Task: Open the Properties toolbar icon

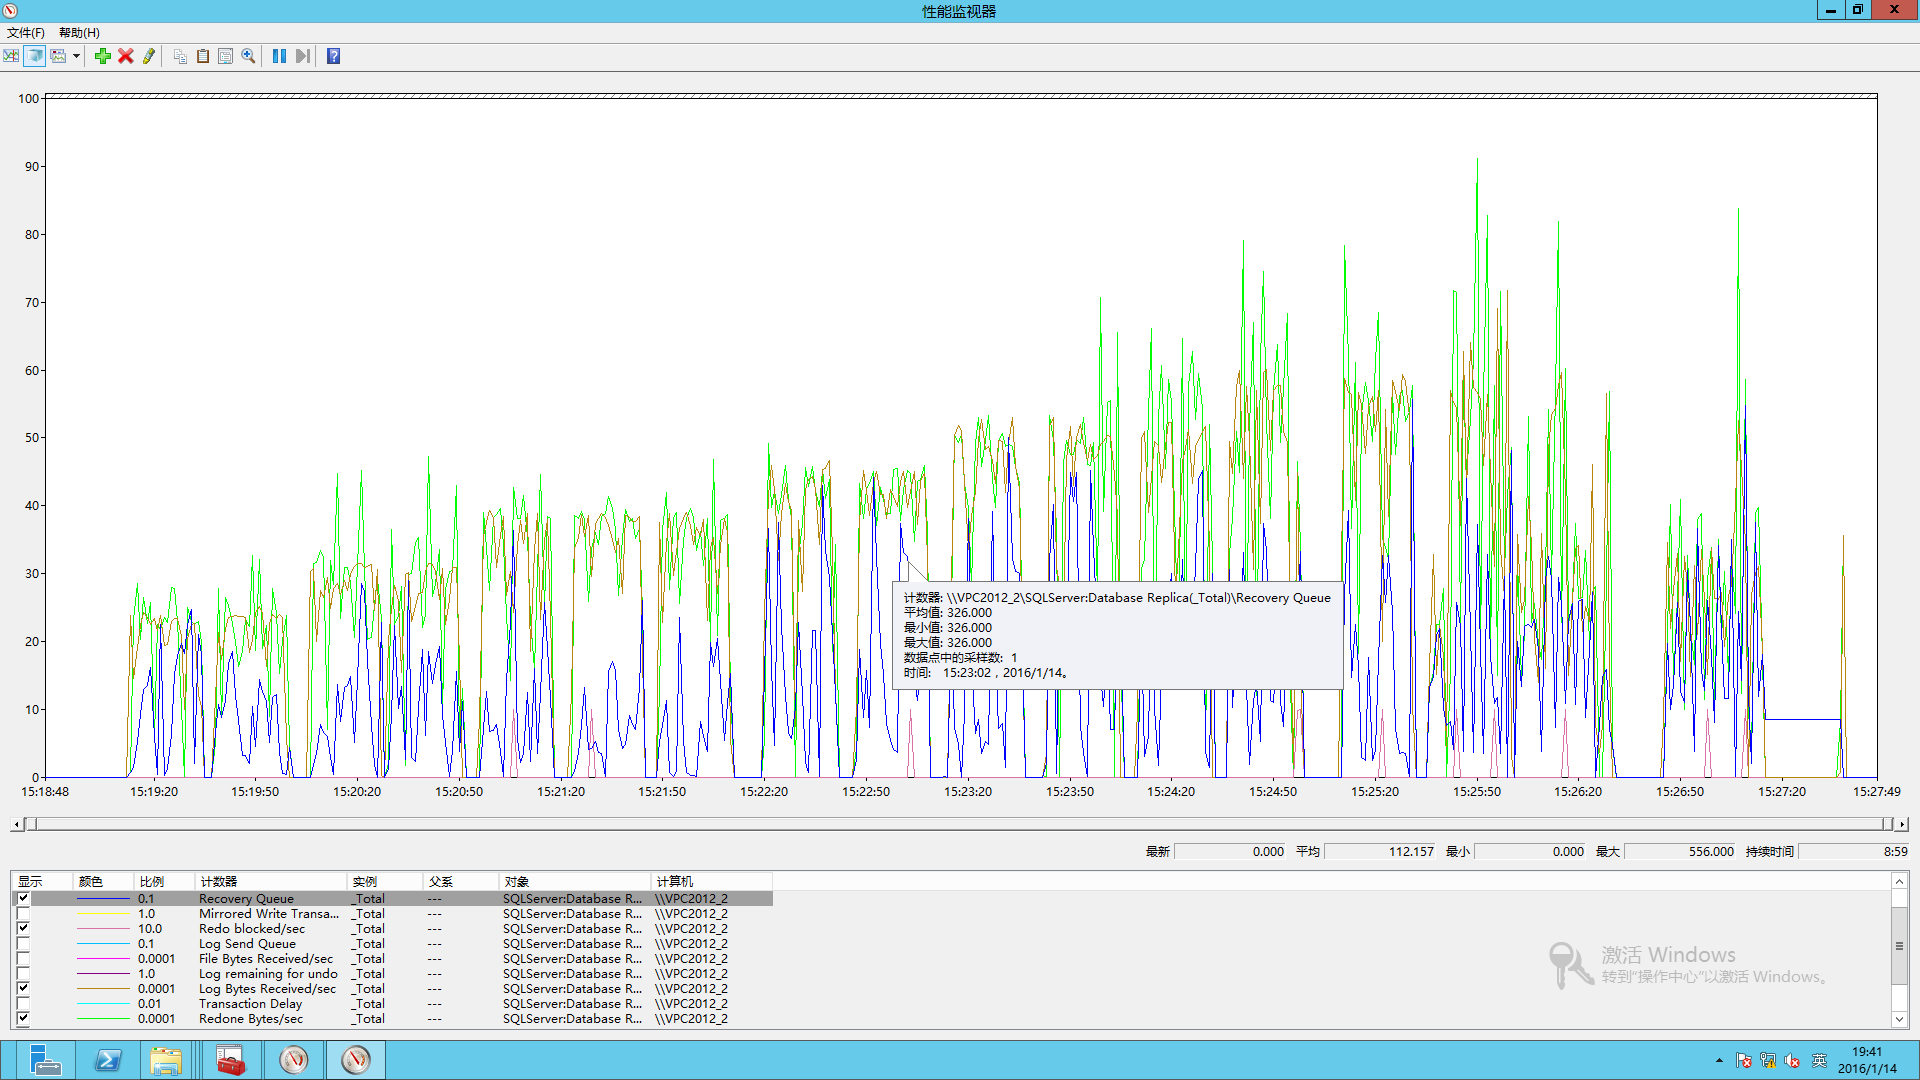Action: [226, 56]
